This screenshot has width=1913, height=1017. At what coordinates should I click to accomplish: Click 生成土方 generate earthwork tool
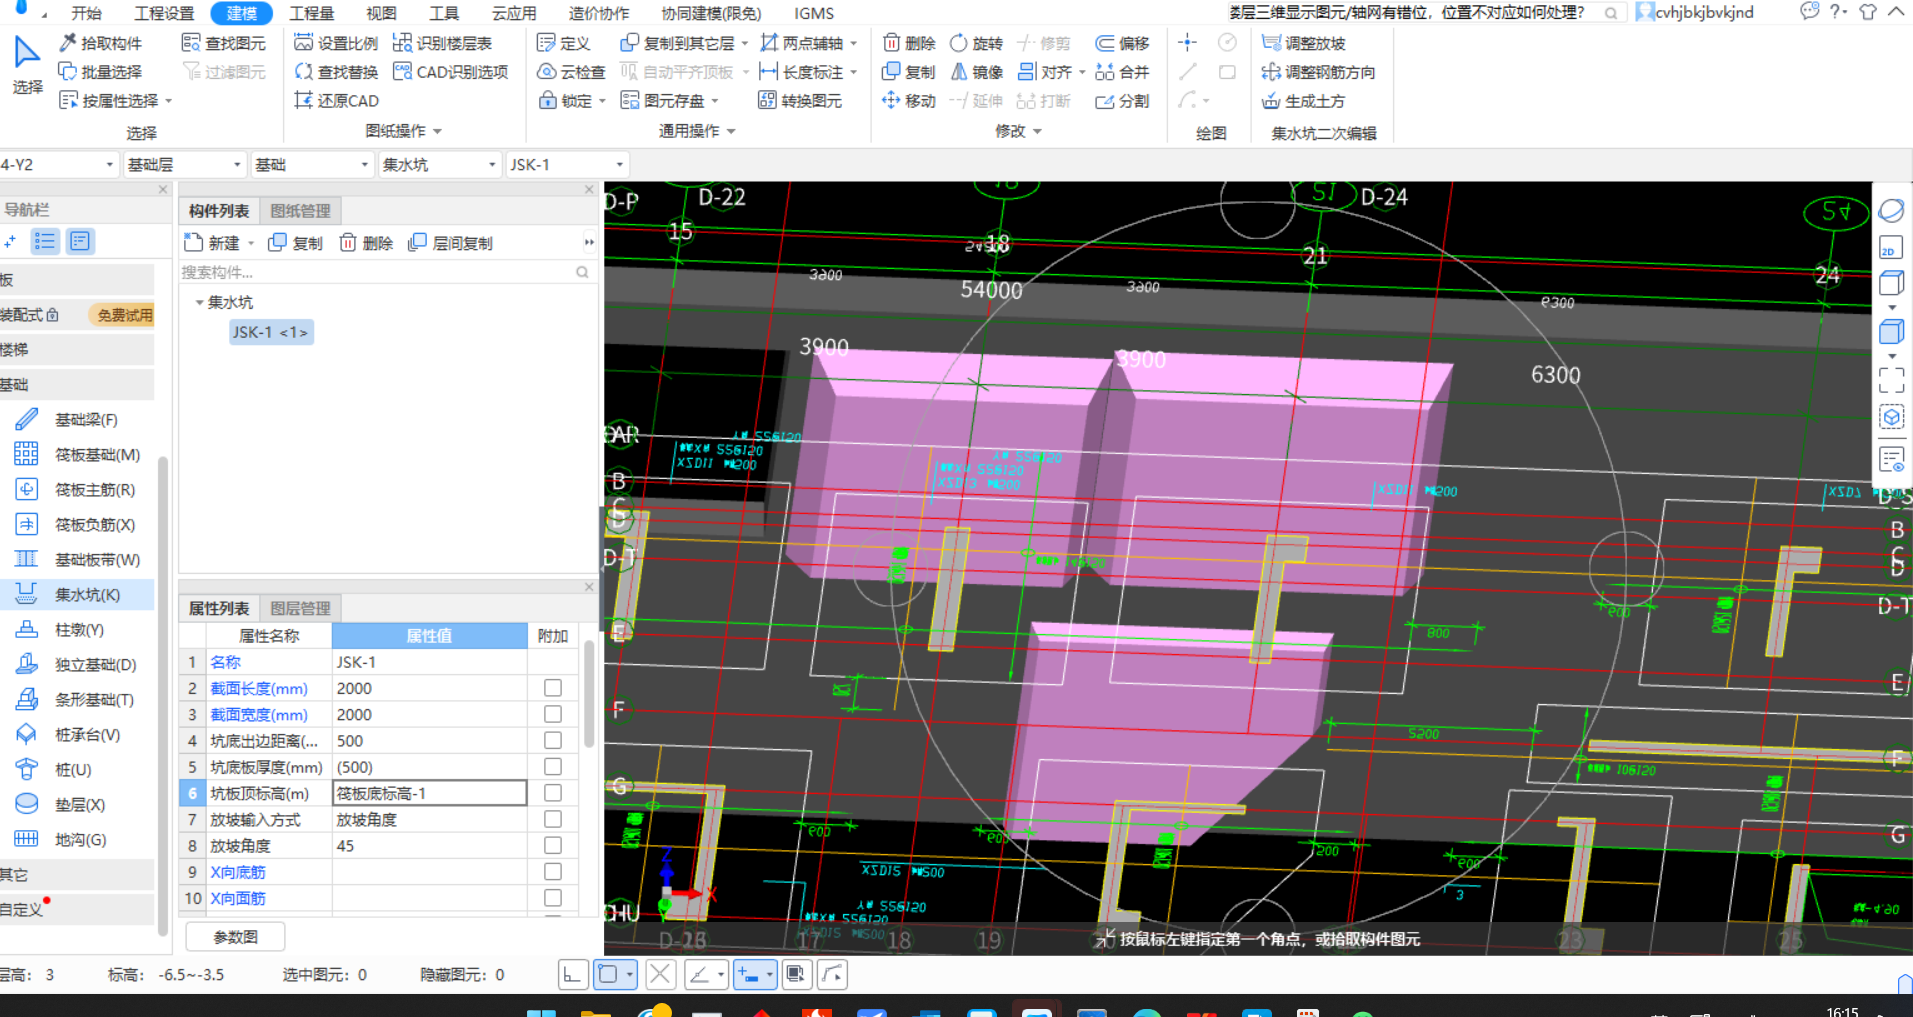click(1304, 101)
